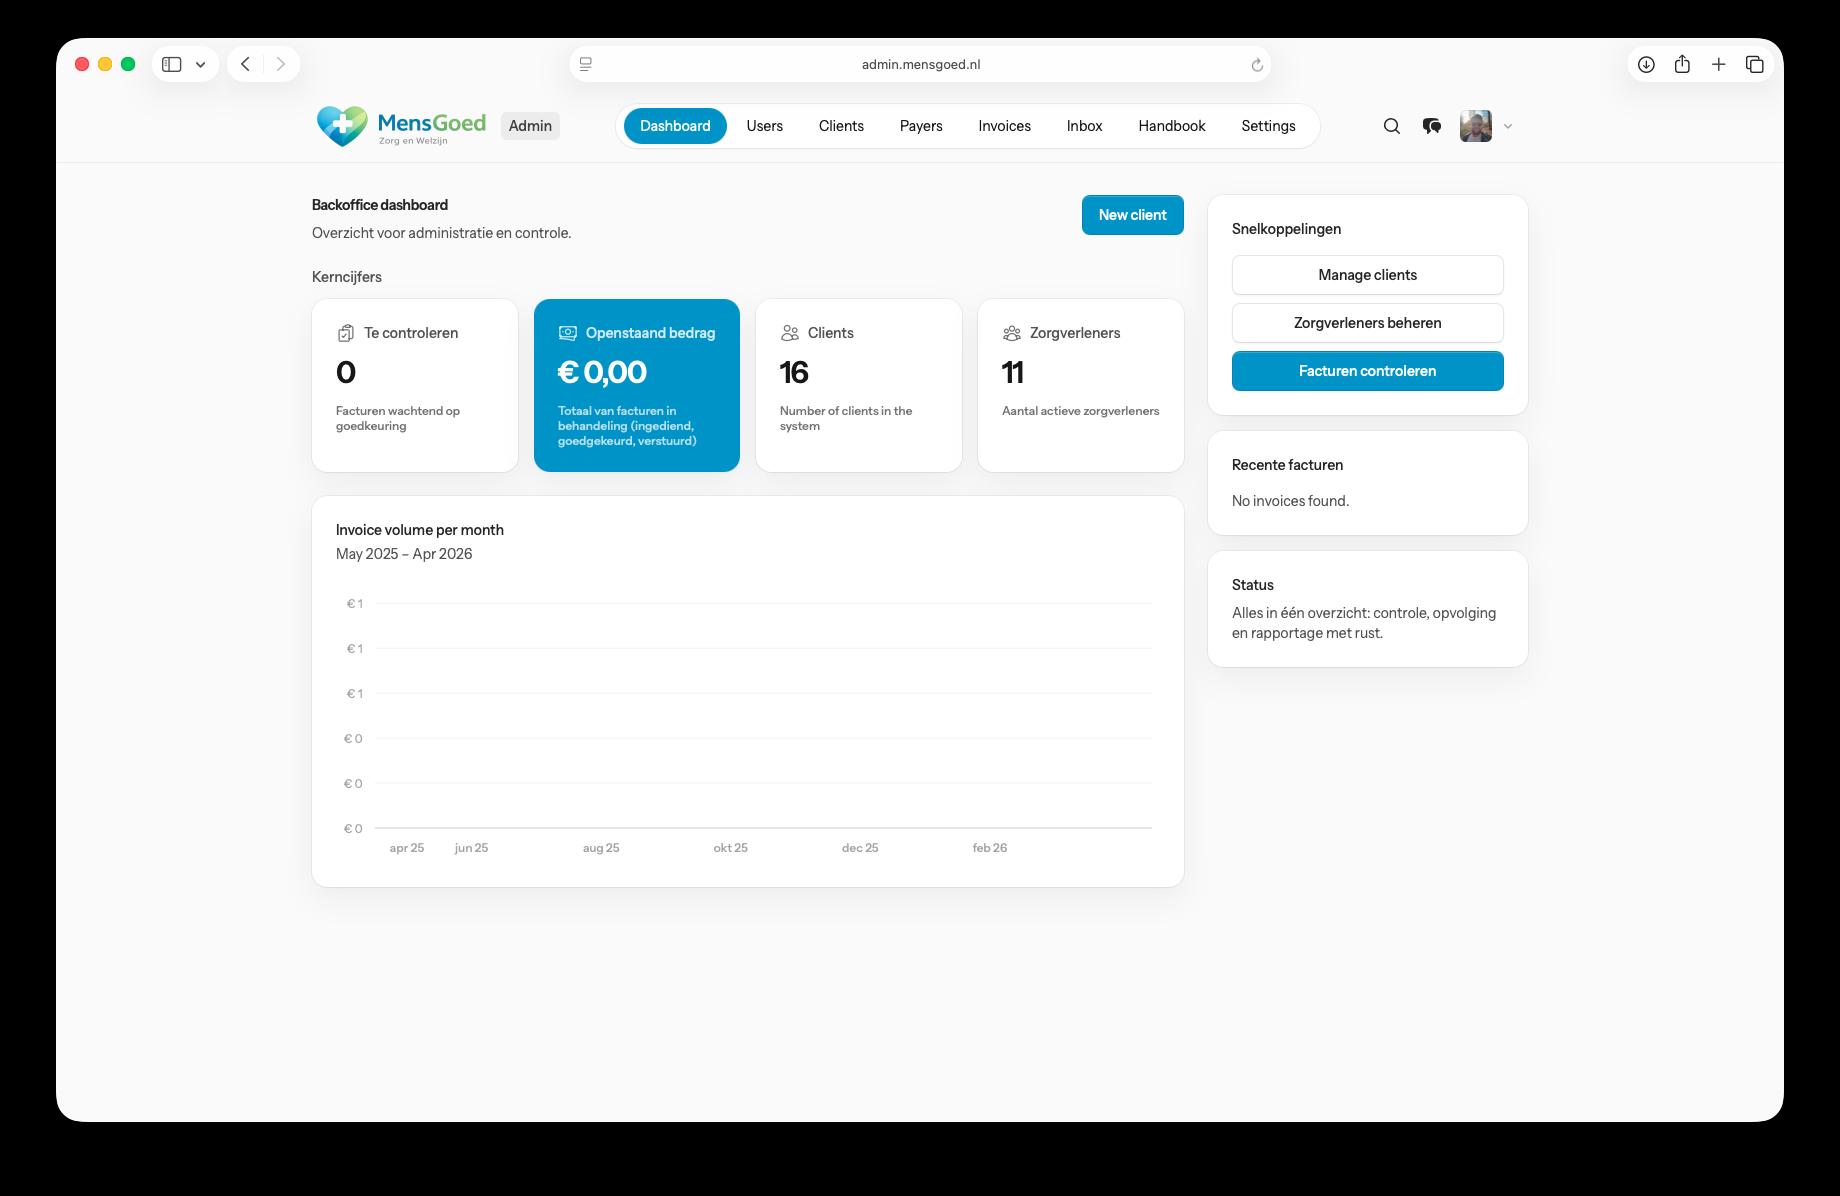Click the search magnifier icon
Screen dimensions: 1840x1196
pos(1391,126)
